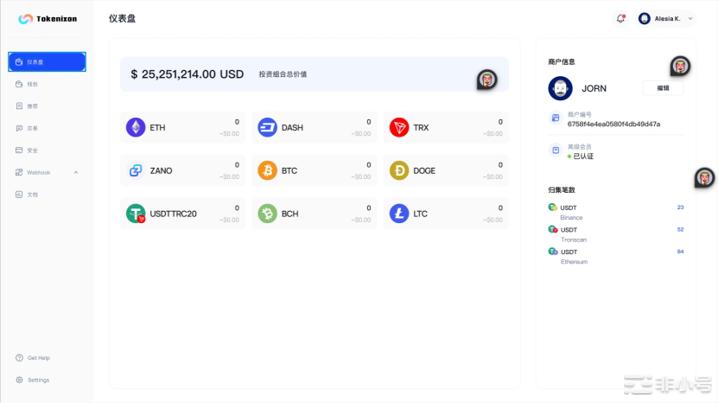Click the Tokenizon logo
The width and height of the screenshot is (718, 403).
pos(48,19)
